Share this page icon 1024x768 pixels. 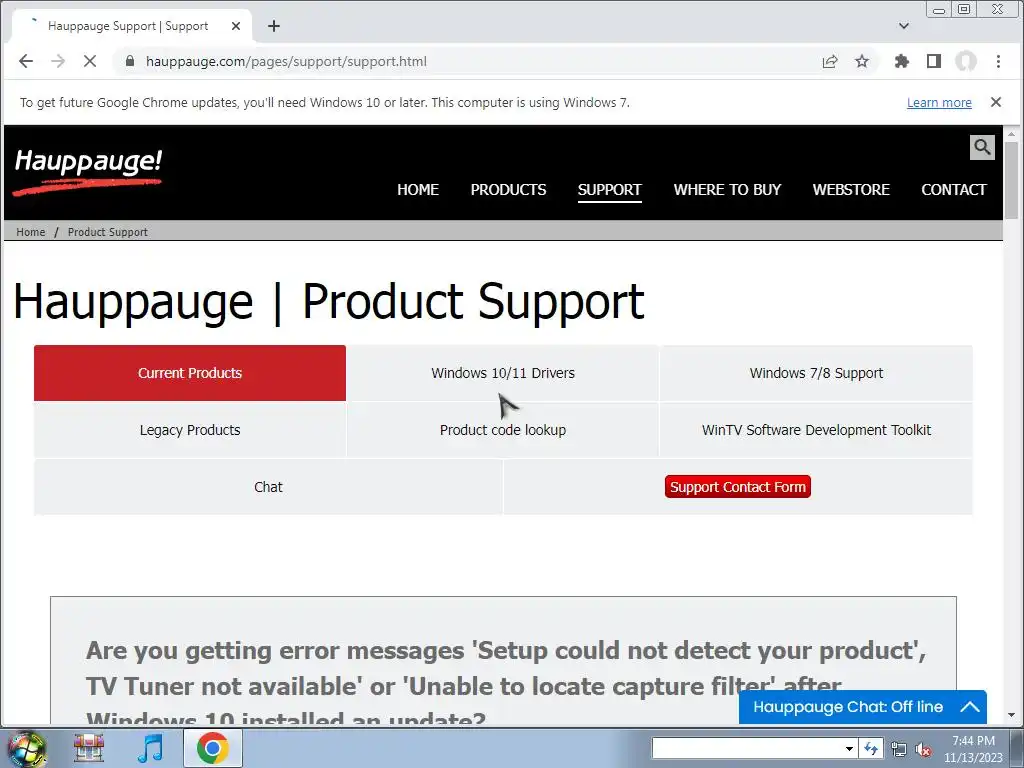coord(830,61)
